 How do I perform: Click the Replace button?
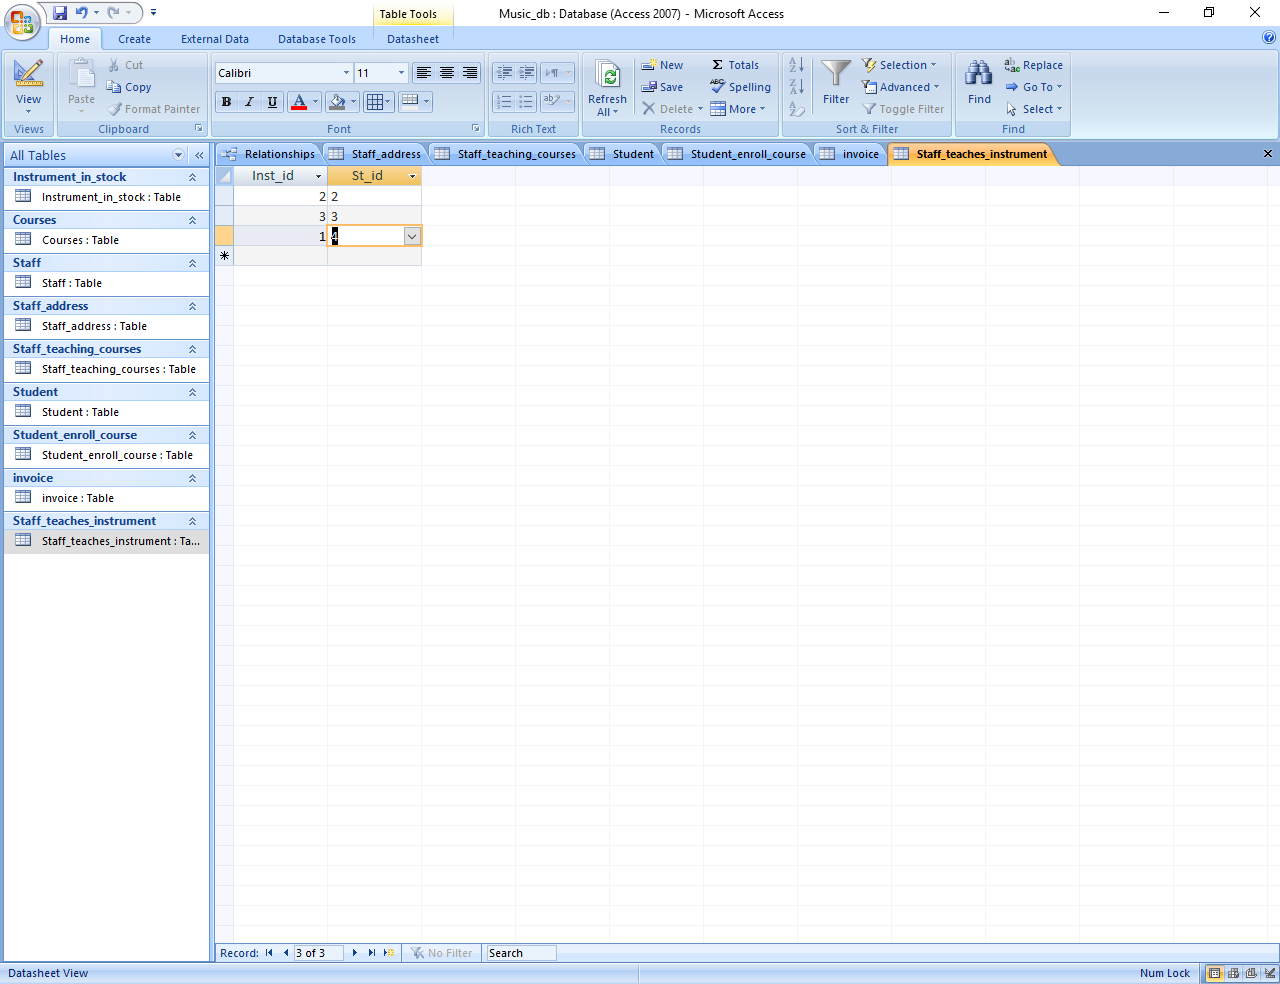(1034, 65)
